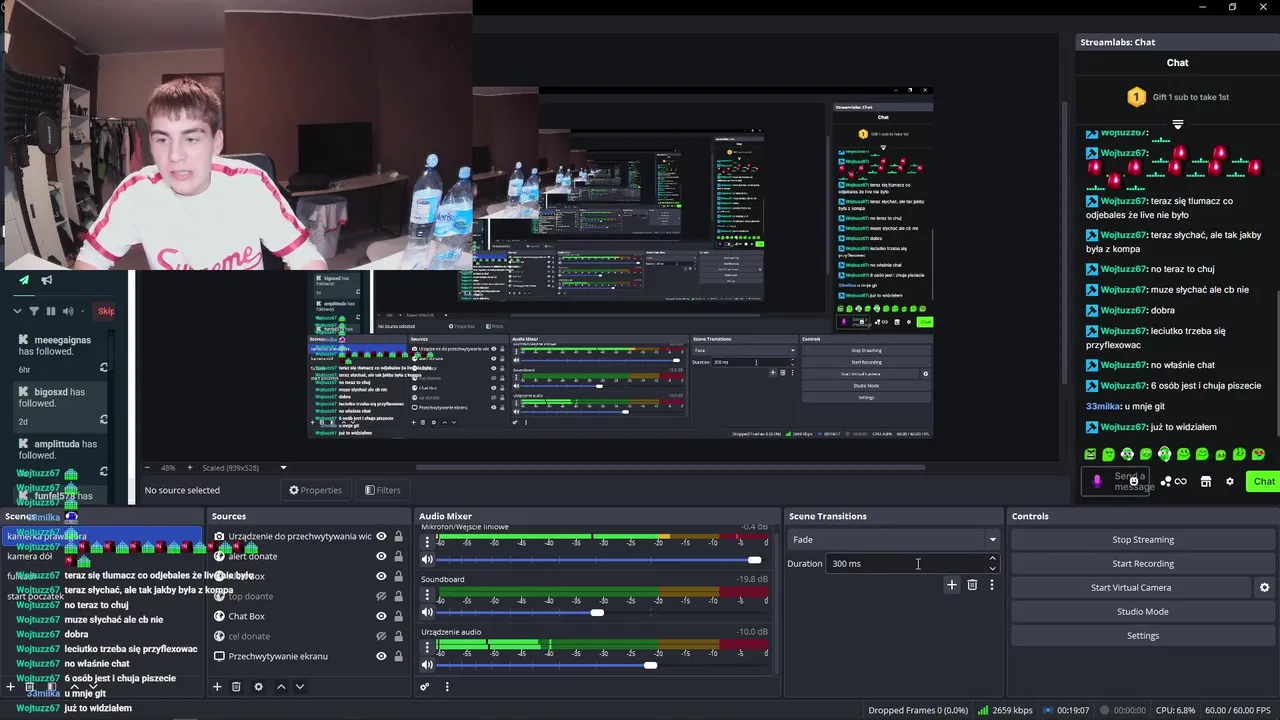
Task: Mute the Mikrofon speaker icon
Action: [427, 560]
